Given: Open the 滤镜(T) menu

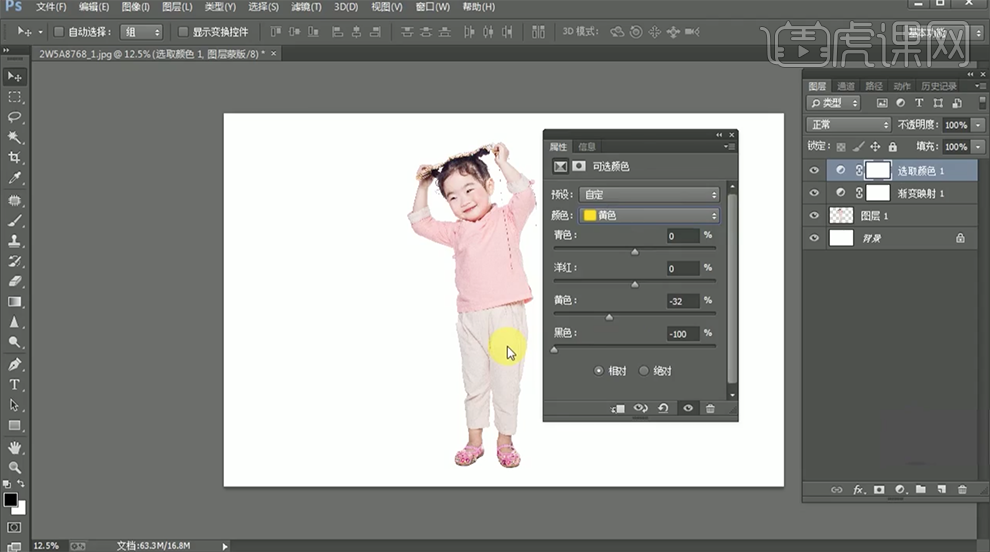Looking at the screenshot, I should 307,7.
